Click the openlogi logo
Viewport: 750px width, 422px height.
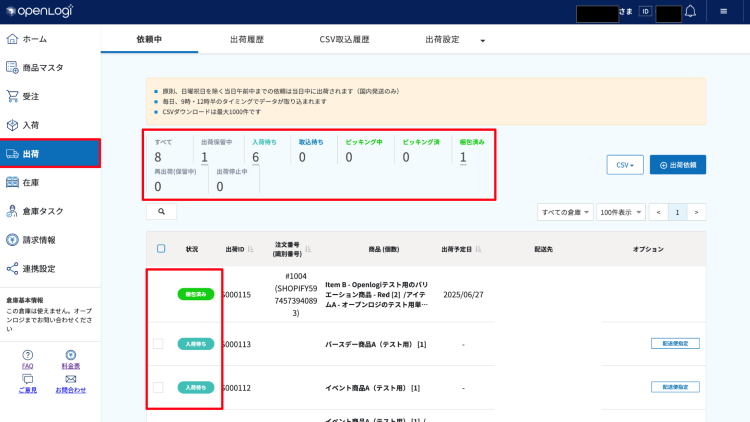40,11
